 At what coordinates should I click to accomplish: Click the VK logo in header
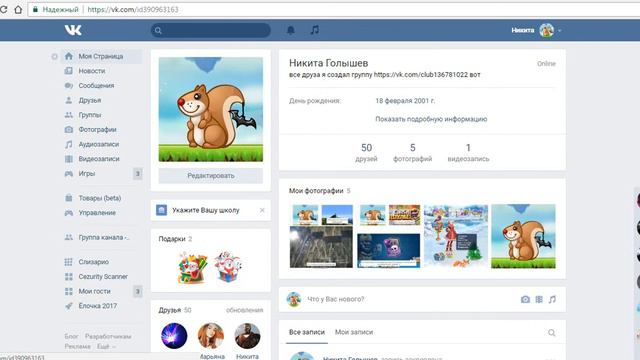pyautogui.click(x=73, y=30)
